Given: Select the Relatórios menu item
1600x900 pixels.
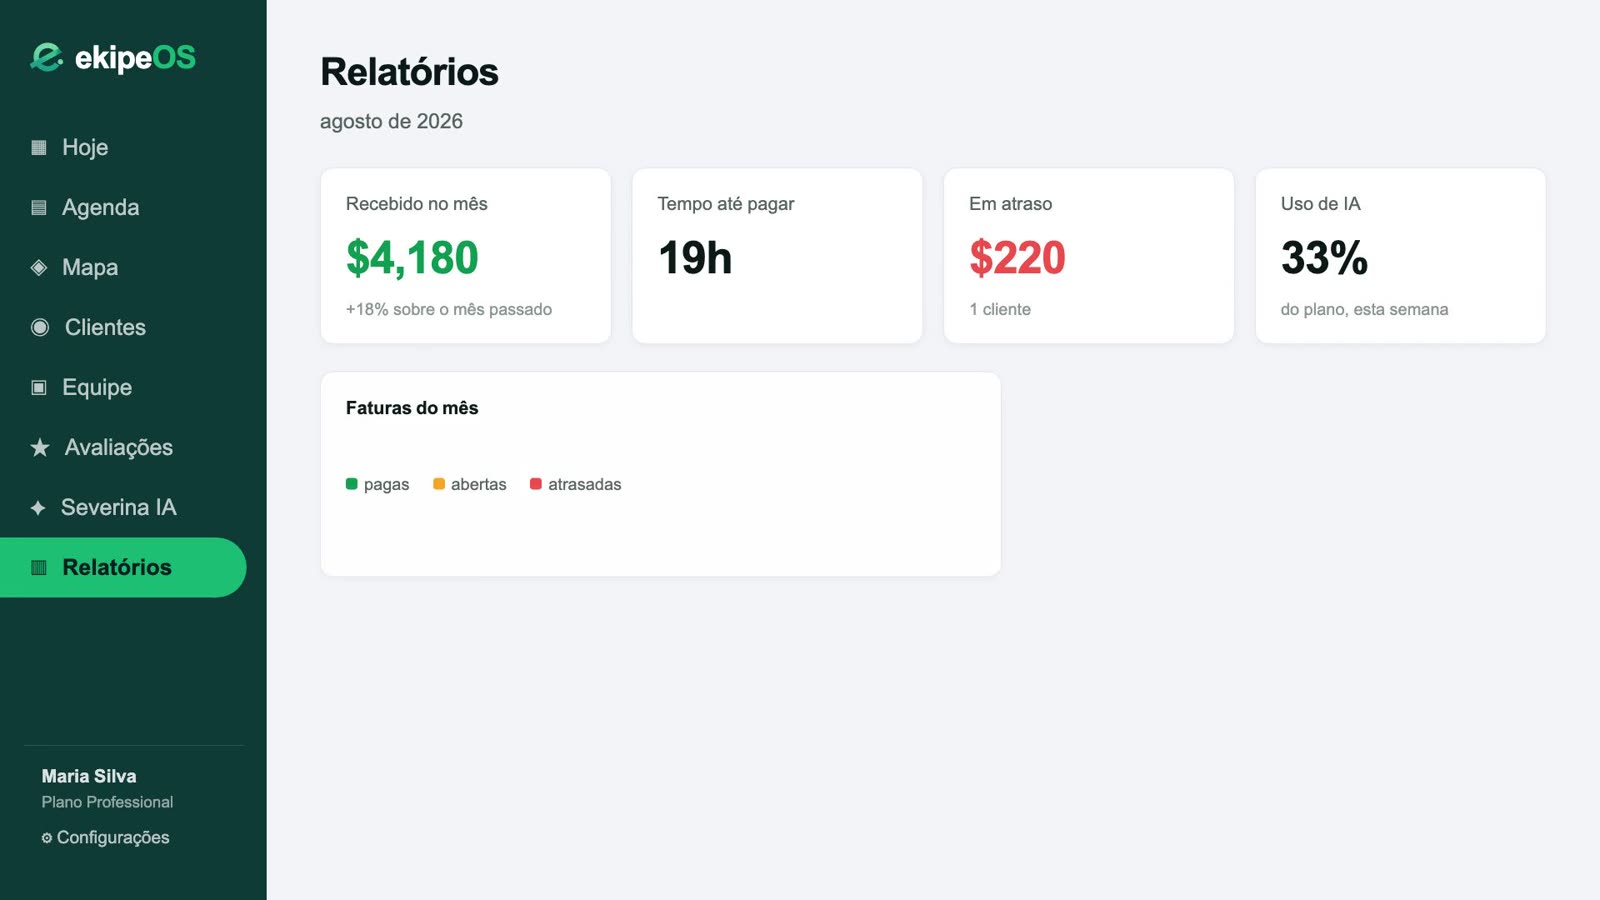Looking at the screenshot, I should pos(123,567).
